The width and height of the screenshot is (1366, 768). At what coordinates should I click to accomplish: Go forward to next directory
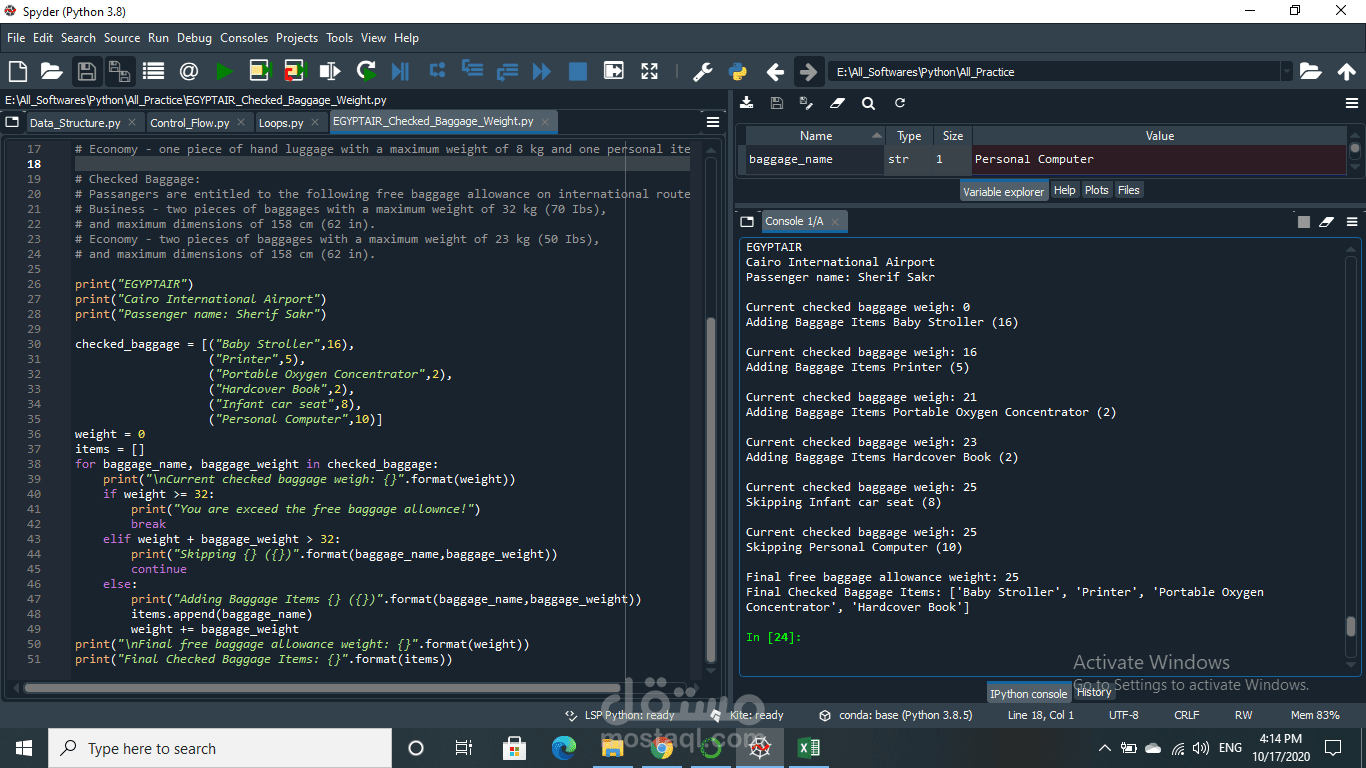[x=807, y=71]
